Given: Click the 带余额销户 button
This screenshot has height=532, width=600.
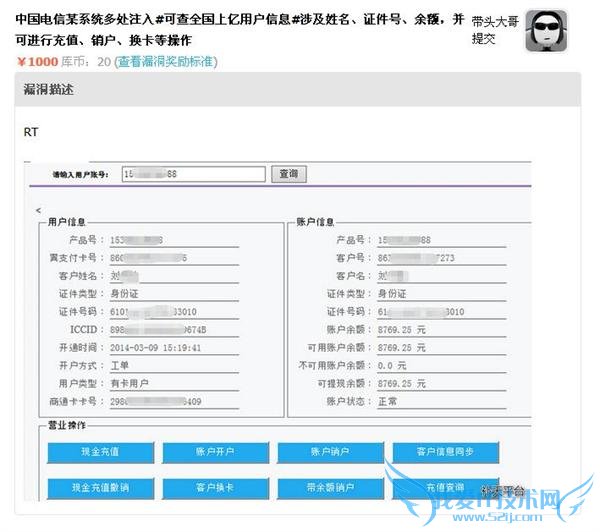Looking at the screenshot, I should coord(330,488).
